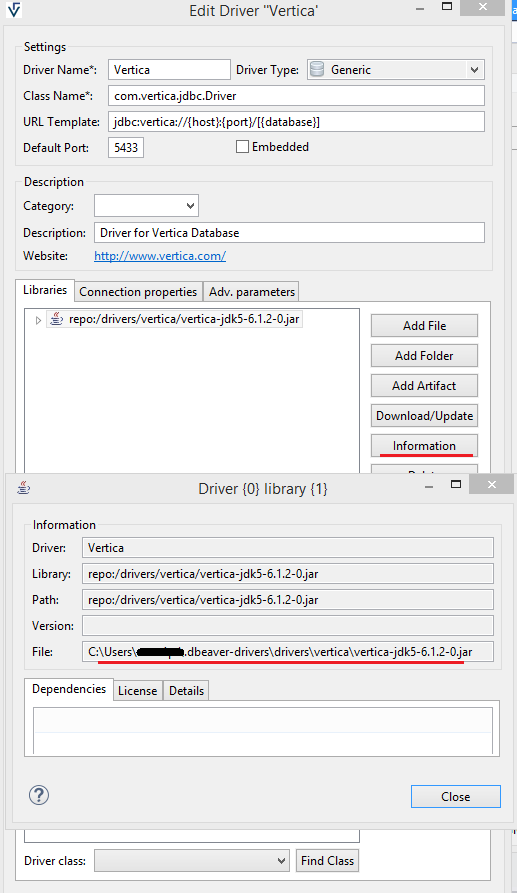
Task: Click the Path field in Information group
Action: coord(288,600)
